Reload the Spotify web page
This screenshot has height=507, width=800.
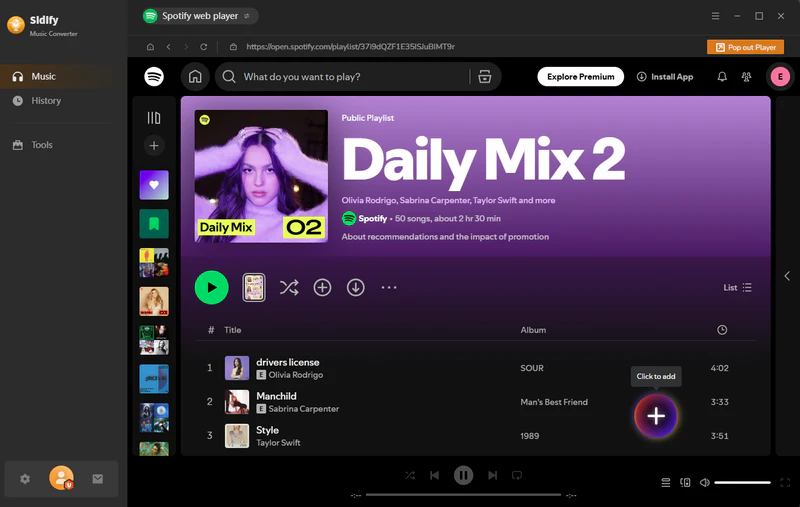pyautogui.click(x=204, y=47)
